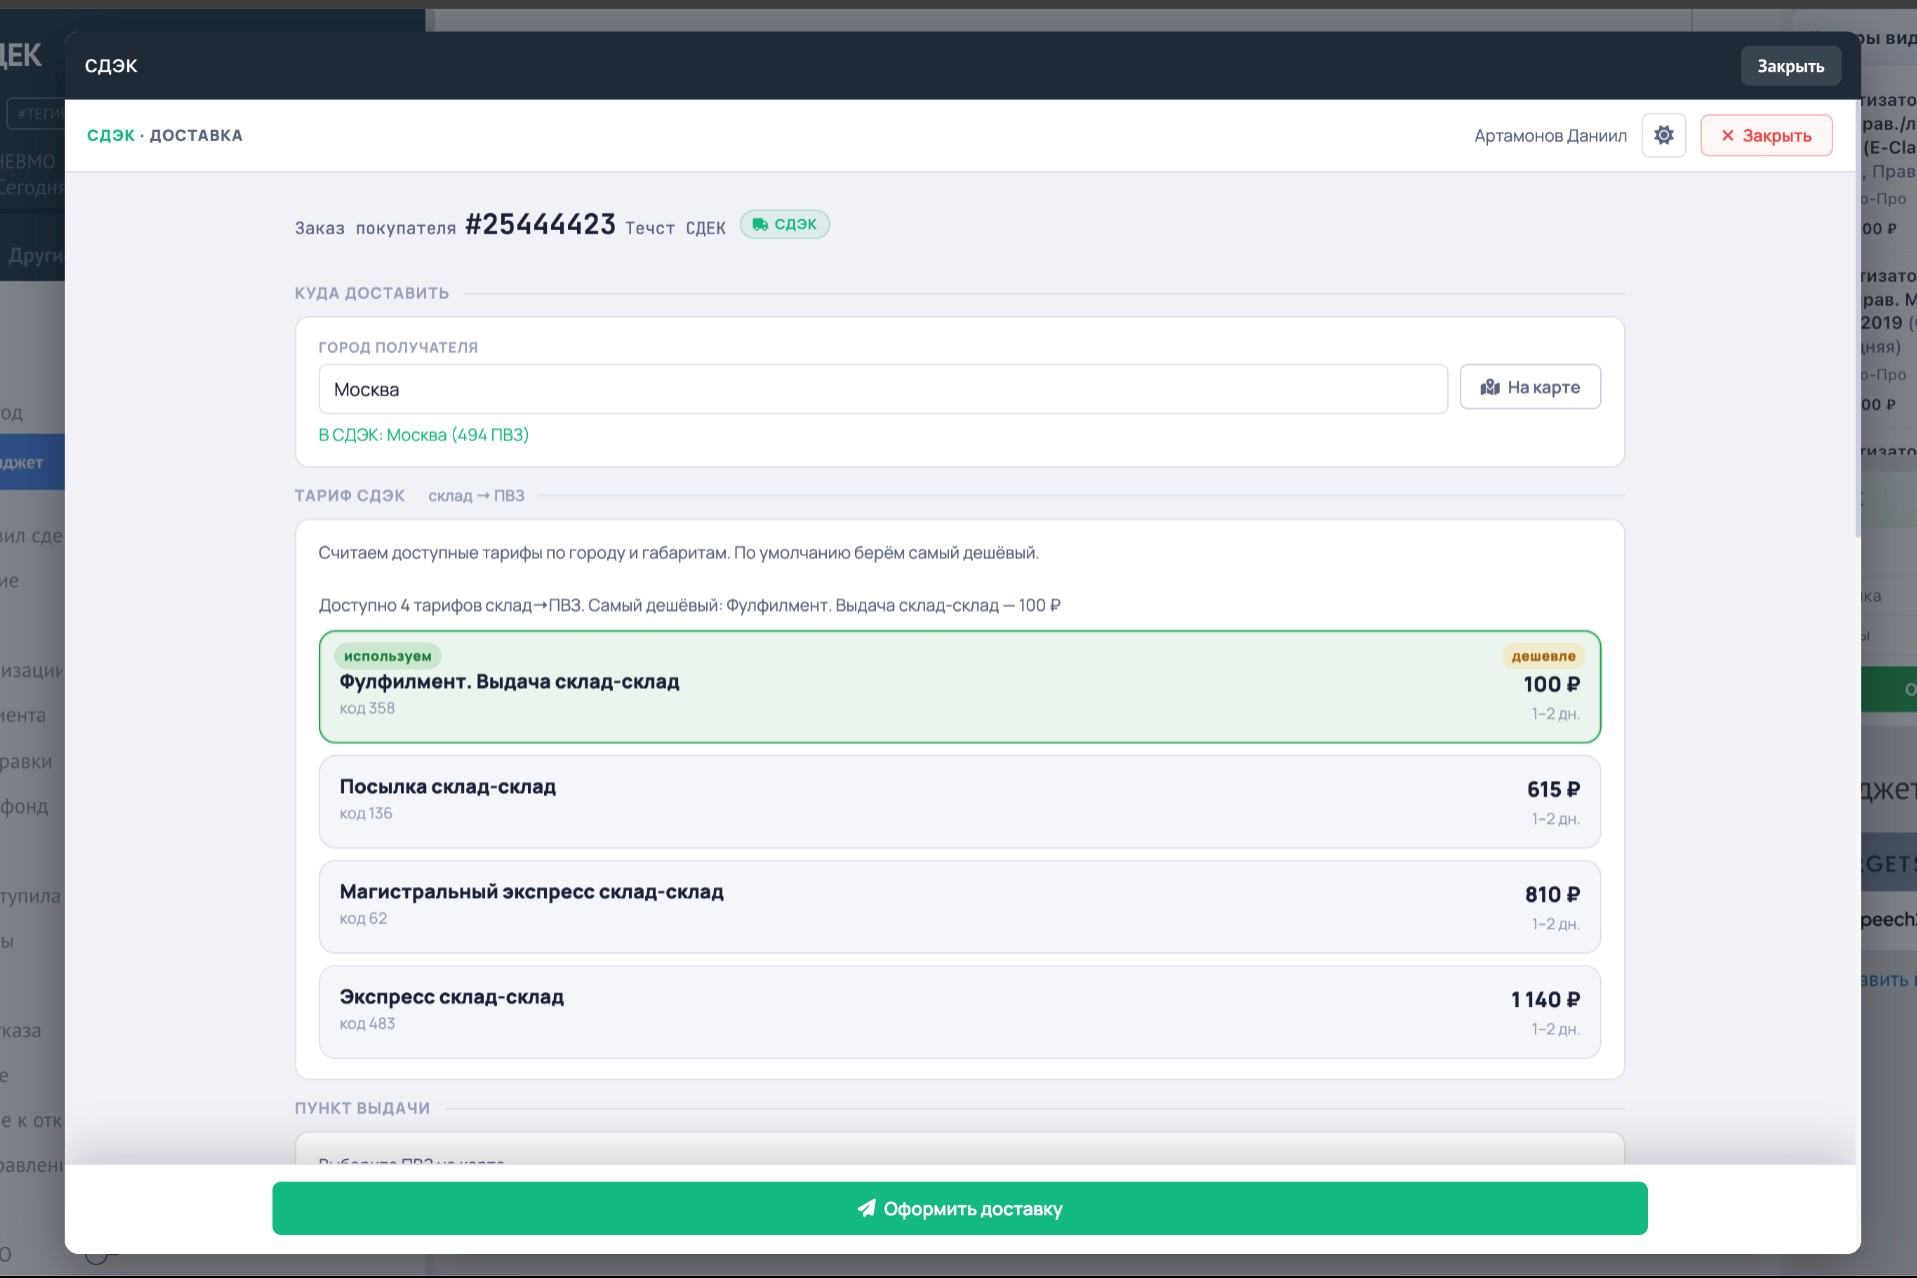This screenshot has width=1917, height=1278.
Task: Click the ТАРИФ СДЭК section heading
Action: [350, 495]
